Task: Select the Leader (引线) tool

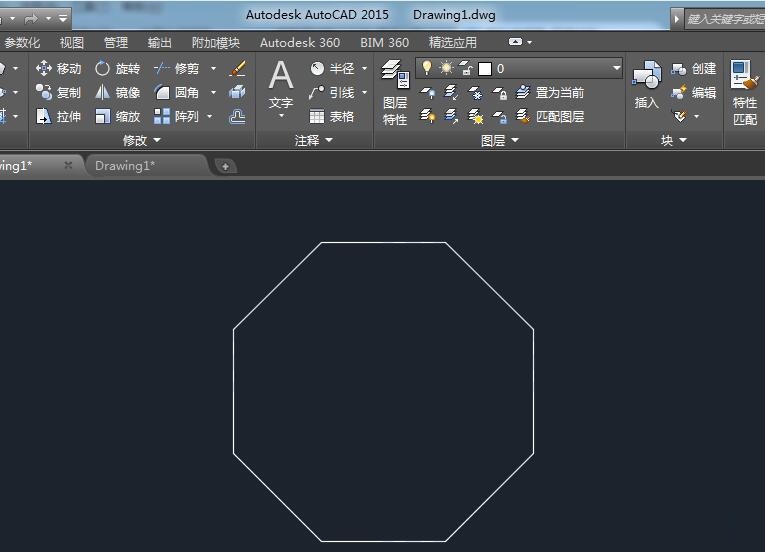Action: coord(331,92)
